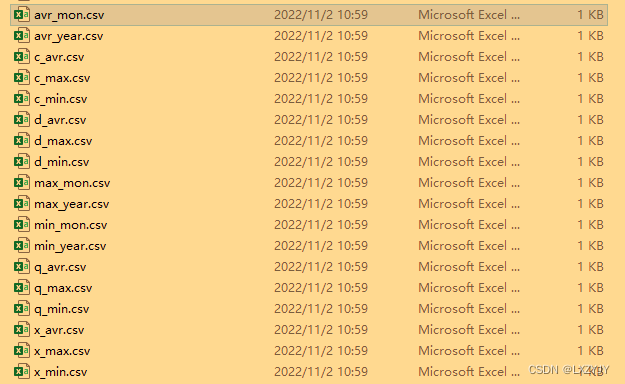Click the modified date of max_year.csv

(x=321, y=204)
